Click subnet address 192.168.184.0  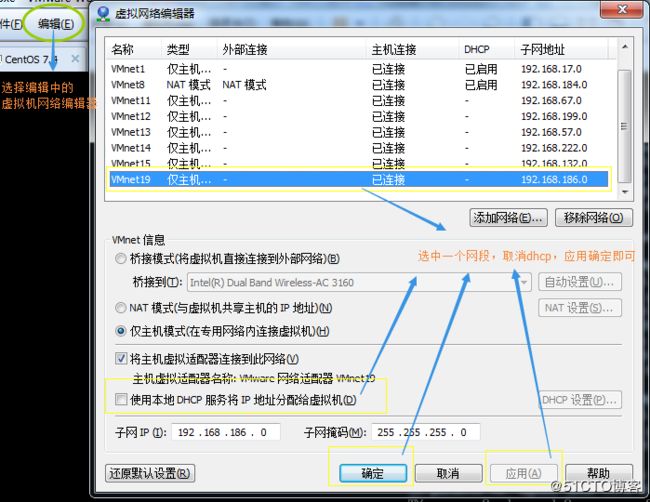[554, 85]
